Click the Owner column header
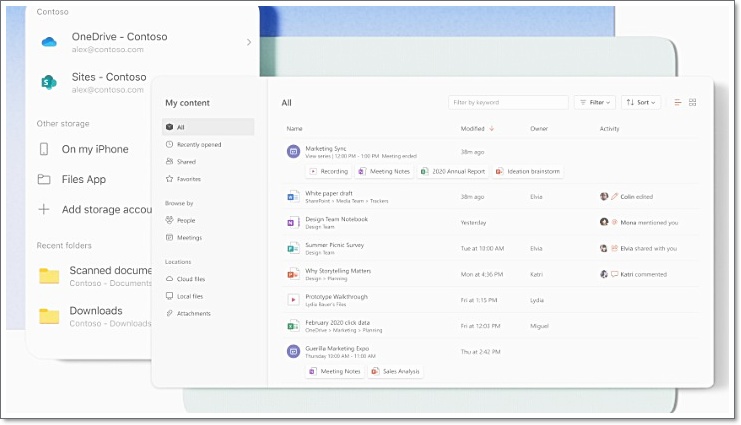Viewport: 741px width, 425px height. tap(539, 129)
